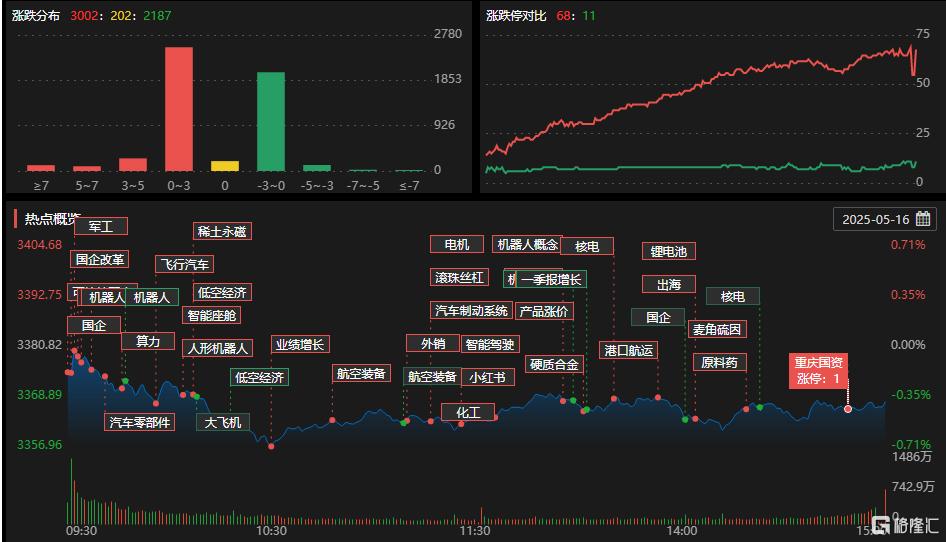Select the 算力 tag

coord(148,341)
